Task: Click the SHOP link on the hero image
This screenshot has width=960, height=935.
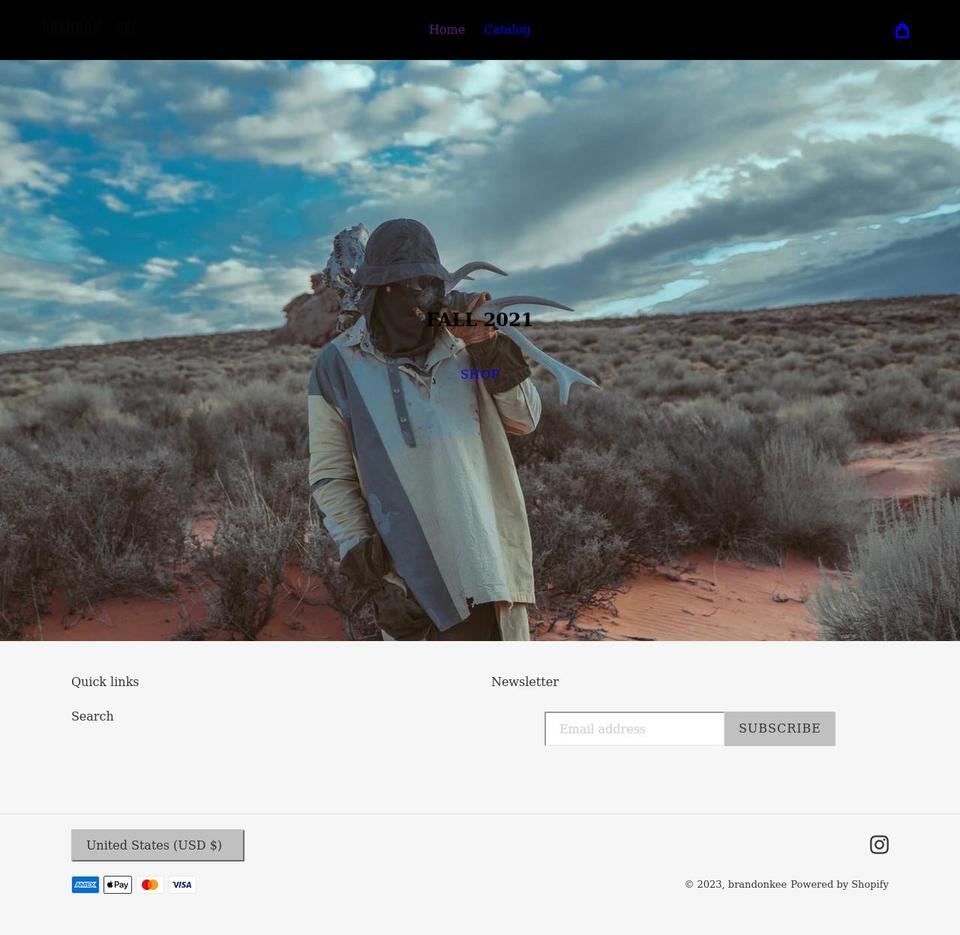Action: (x=480, y=374)
